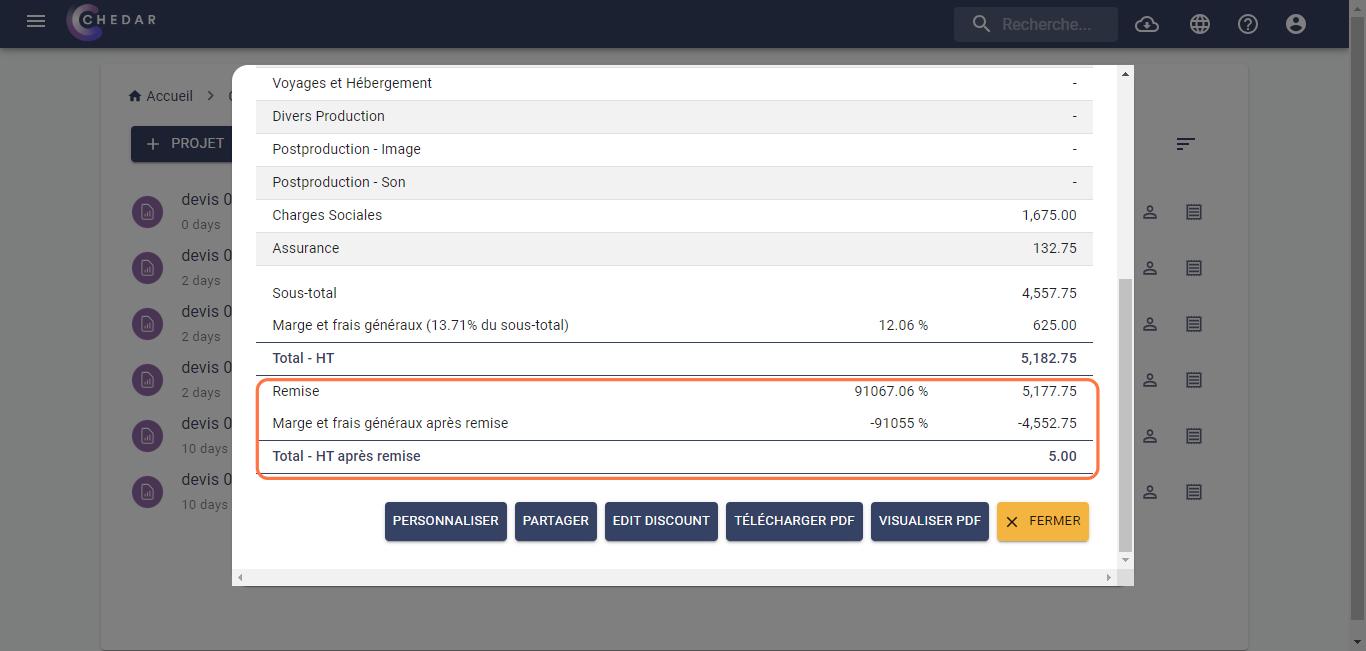The width and height of the screenshot is (1366, 651).
Task: Open the language globe menu
Action: 1200,24
